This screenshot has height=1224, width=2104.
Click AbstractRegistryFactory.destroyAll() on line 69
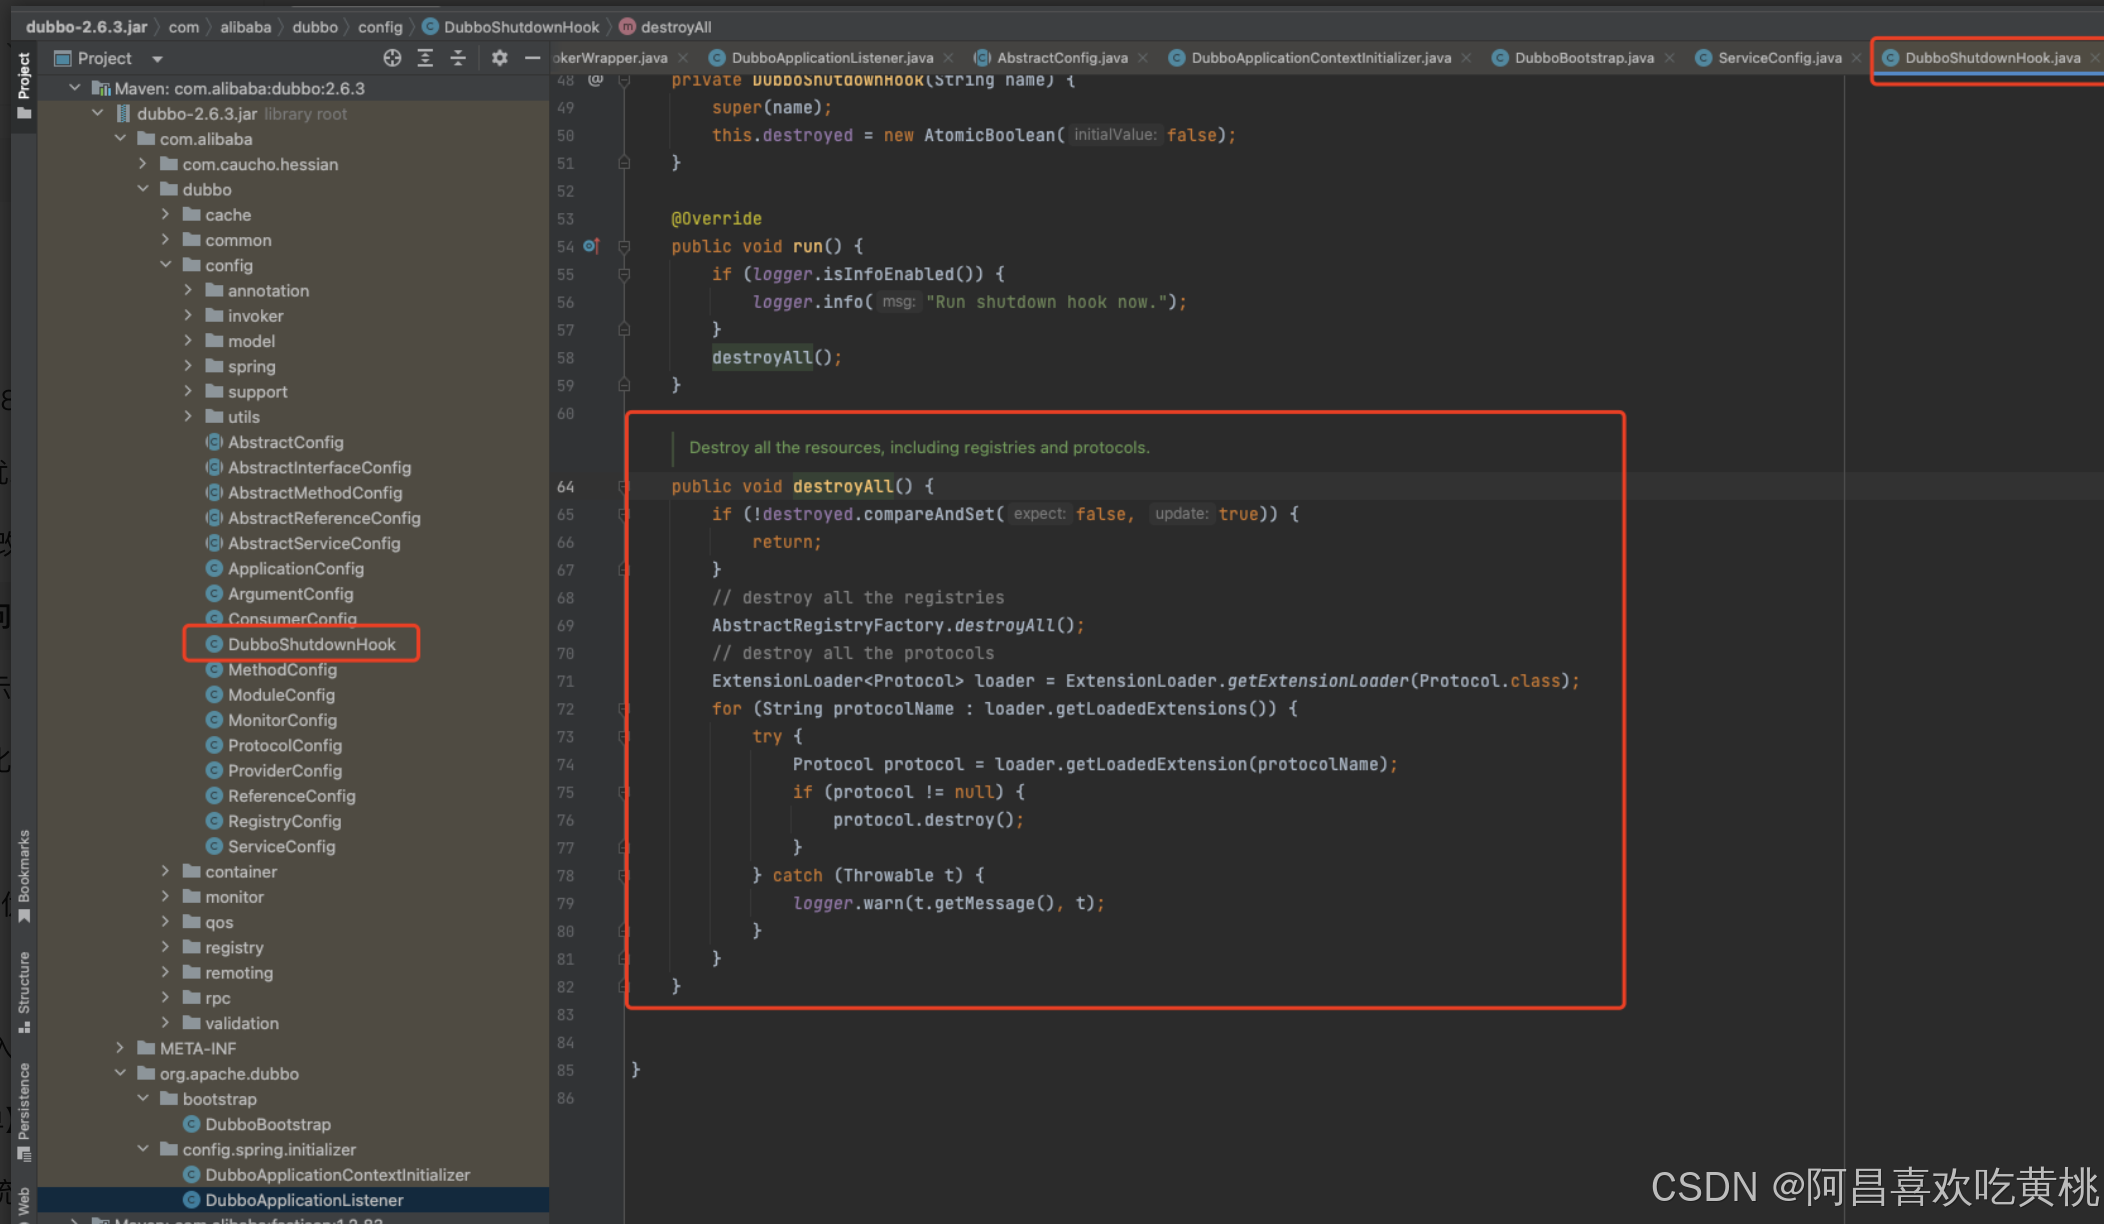897,625
